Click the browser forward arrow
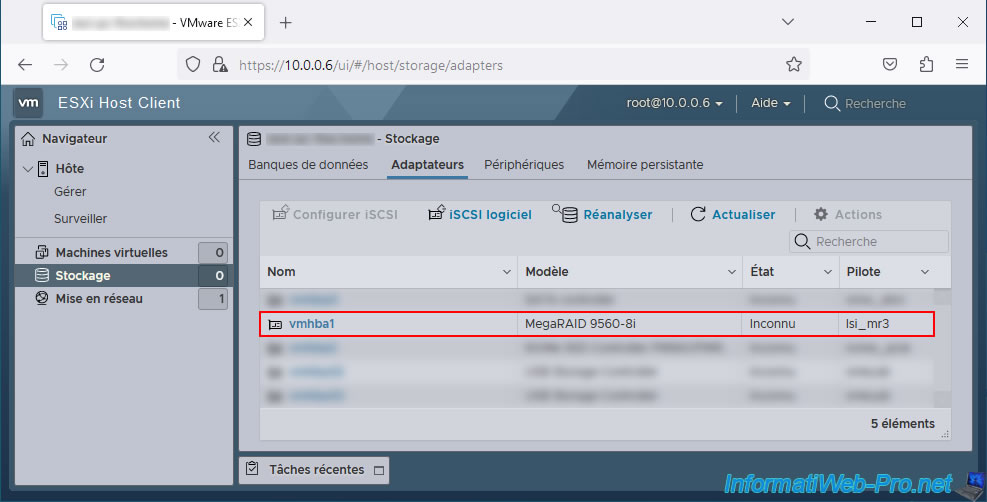Viewport: 987px width, 502px height. pos(60,65)
